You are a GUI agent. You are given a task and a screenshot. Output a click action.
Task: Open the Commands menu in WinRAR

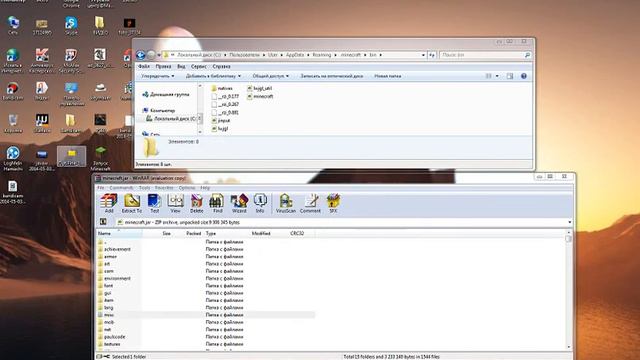(121, 188)
